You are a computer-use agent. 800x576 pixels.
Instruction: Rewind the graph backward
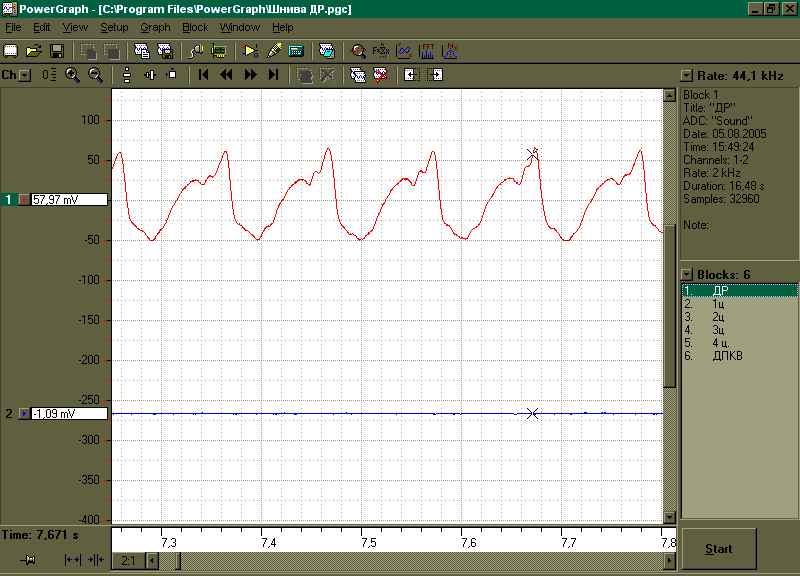[226, 75]
